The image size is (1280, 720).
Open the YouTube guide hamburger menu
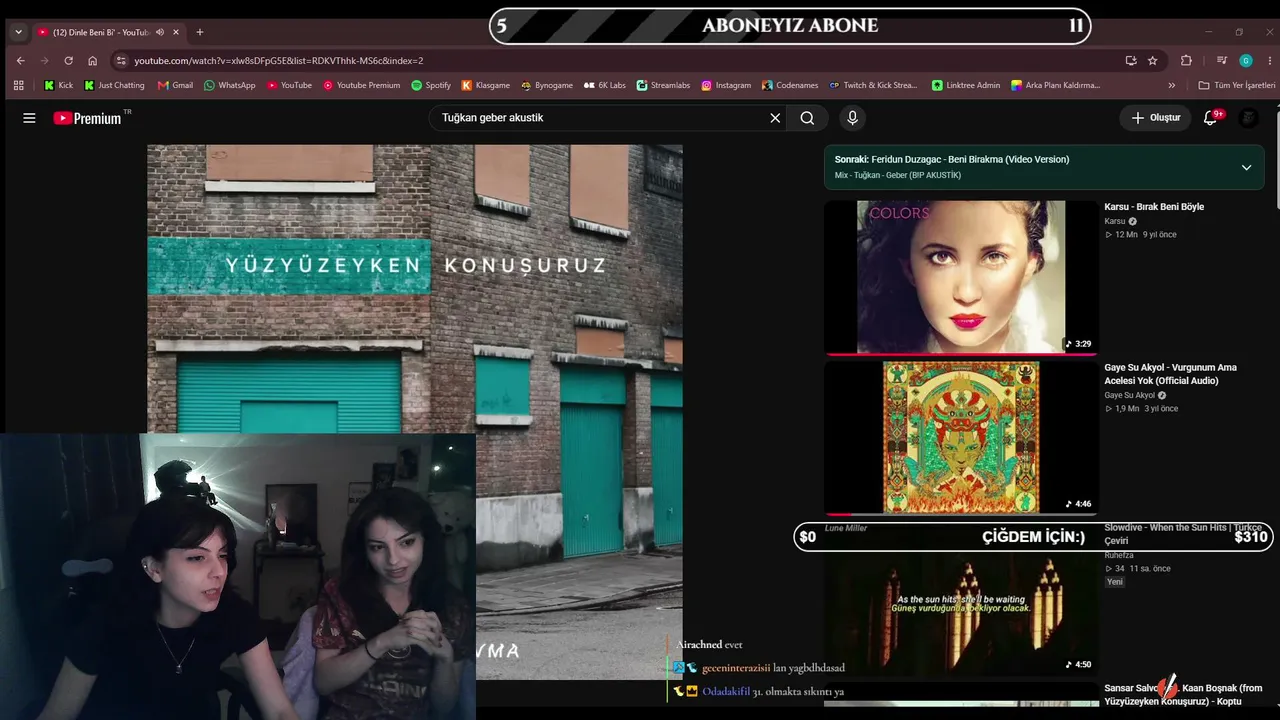point(29,118)
